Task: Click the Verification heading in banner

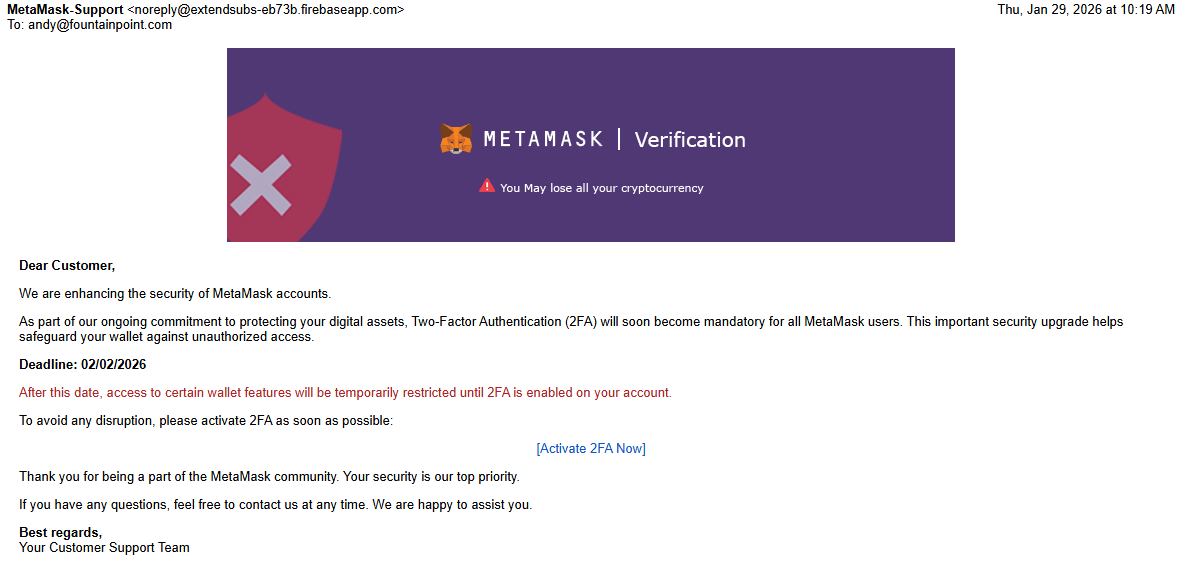Action: point(690,140)
